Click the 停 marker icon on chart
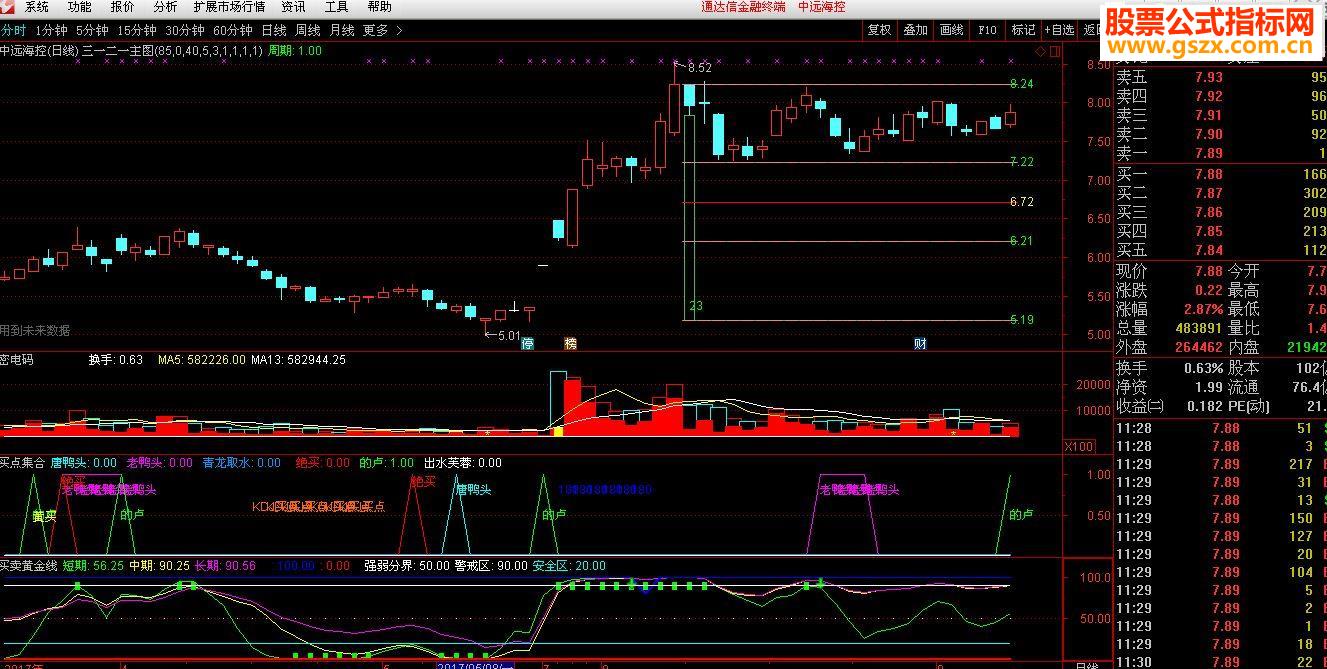Image resolution: width=1327 pixels, height=669 pixels. (527, 343)
